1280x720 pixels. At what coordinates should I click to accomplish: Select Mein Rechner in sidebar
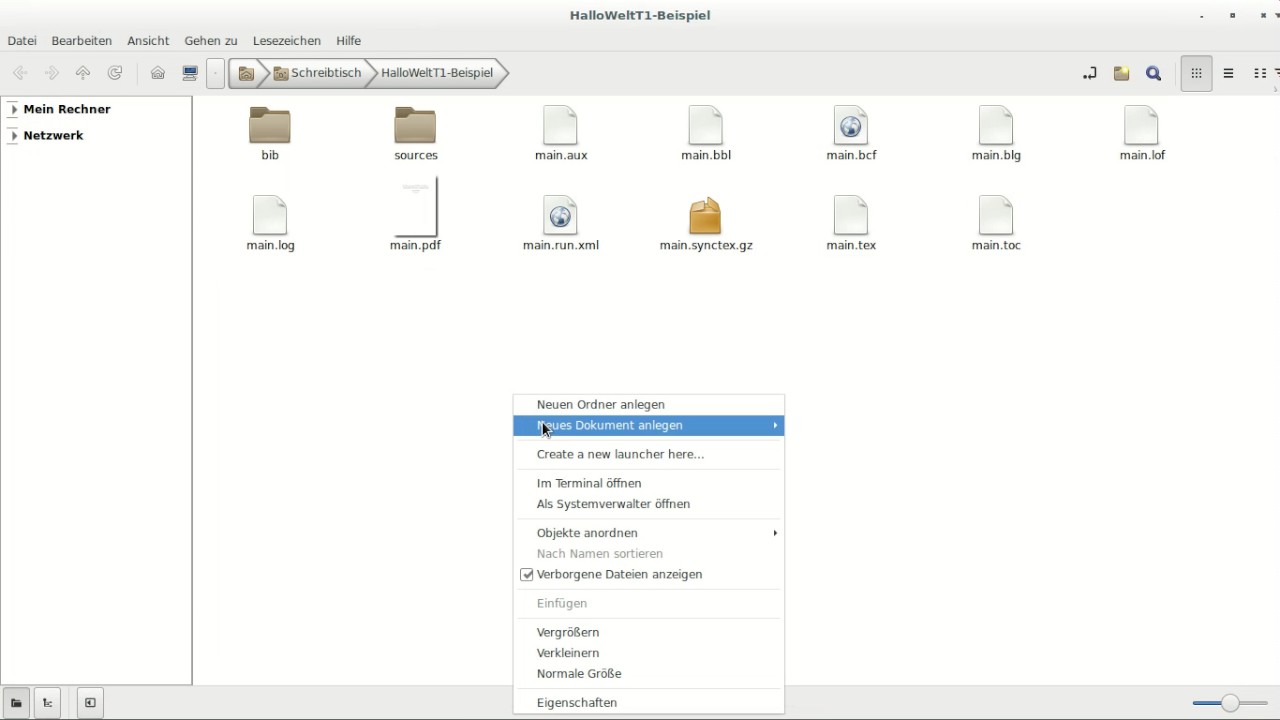coord(67,109)
